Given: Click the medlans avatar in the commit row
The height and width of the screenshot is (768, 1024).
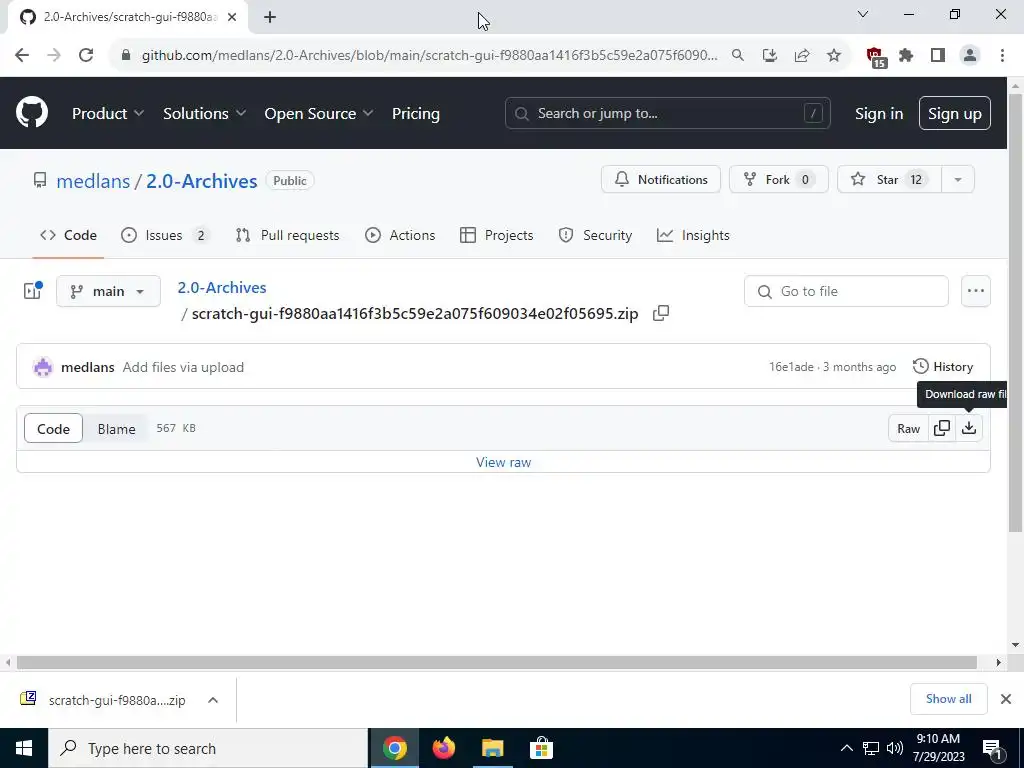Looking at the screenshot, I should (x=43, y=367).
